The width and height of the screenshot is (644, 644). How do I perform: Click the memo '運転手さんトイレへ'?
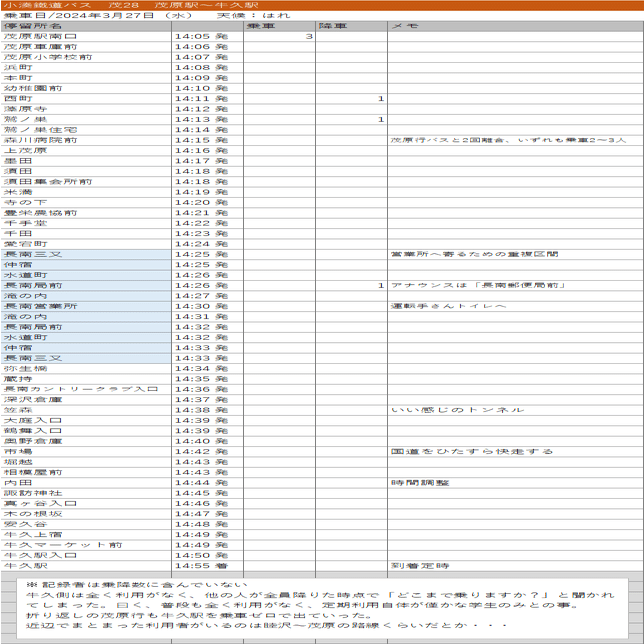pyautogui.click(x=448, y=306)
